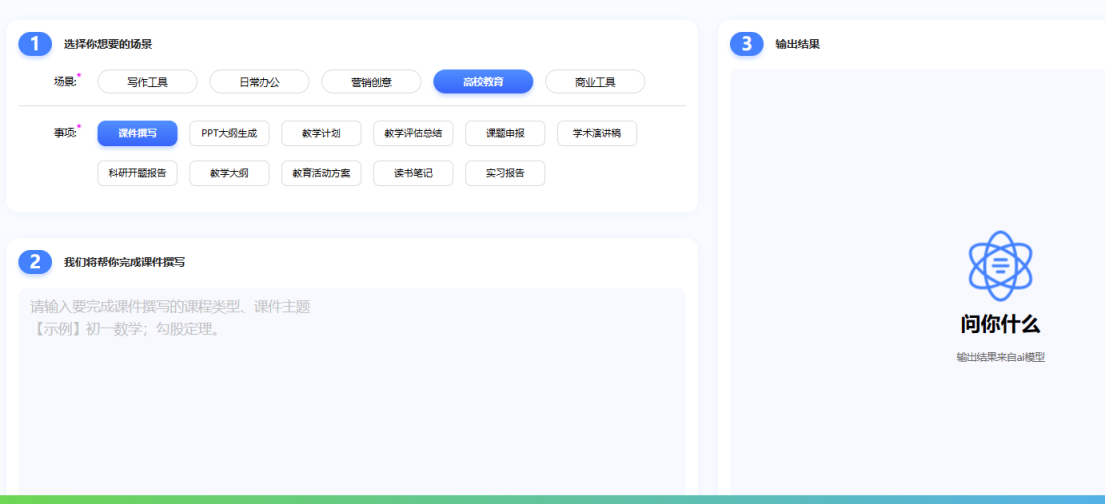
Task: Choose PPT大纲生成 task
Action: click(229, 134)
